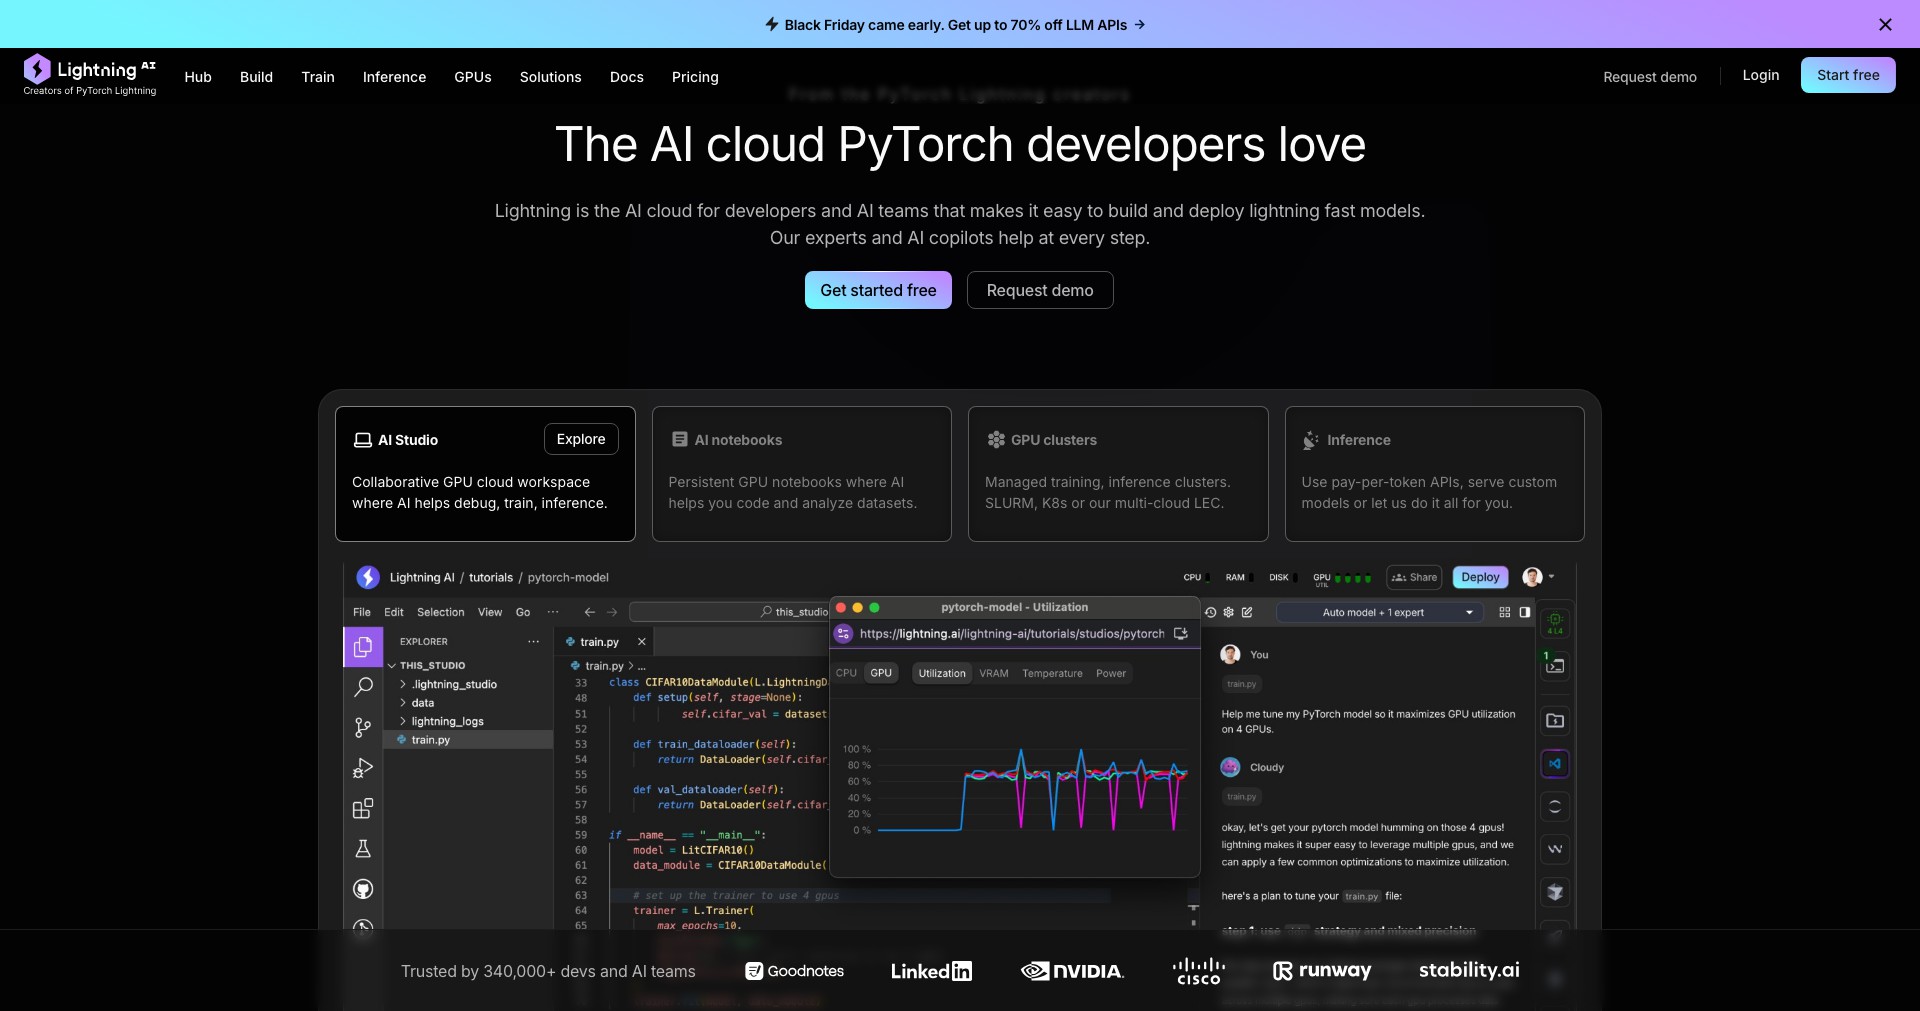Open the Go menu in the editor
Image resolution: width=1920 pixels, height=1011 pixels.
point(523,612)
